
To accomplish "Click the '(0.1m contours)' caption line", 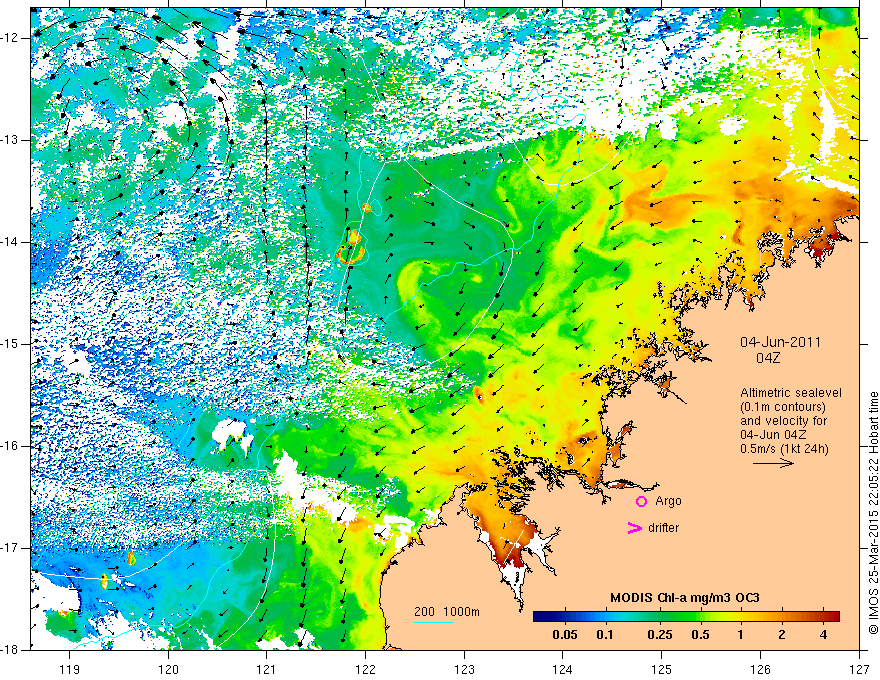I will [x=783, y=407].
